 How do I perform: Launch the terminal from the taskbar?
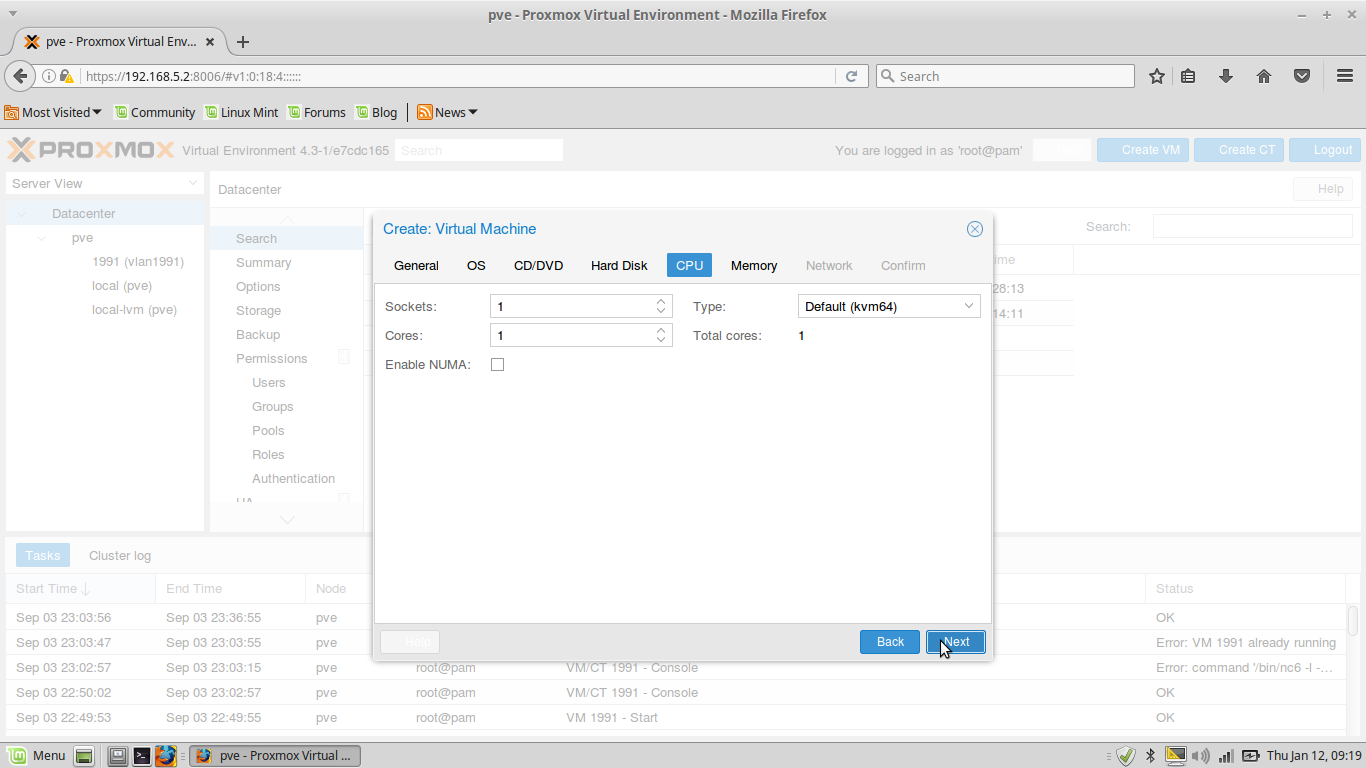coord(142,755)
